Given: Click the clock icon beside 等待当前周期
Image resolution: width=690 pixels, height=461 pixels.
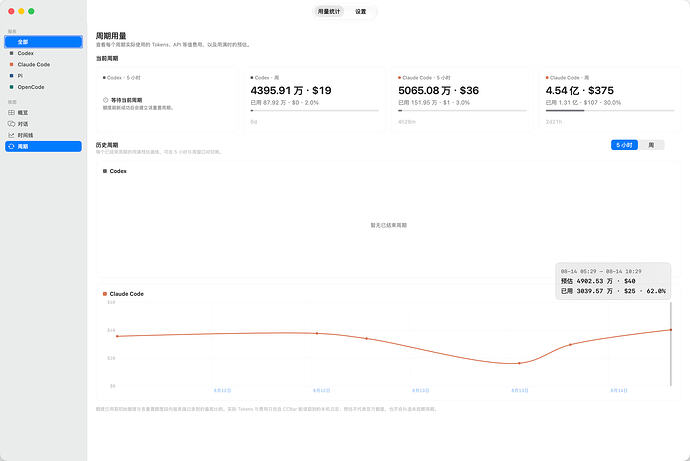Looking at the screenshot, I should point(106,100).
